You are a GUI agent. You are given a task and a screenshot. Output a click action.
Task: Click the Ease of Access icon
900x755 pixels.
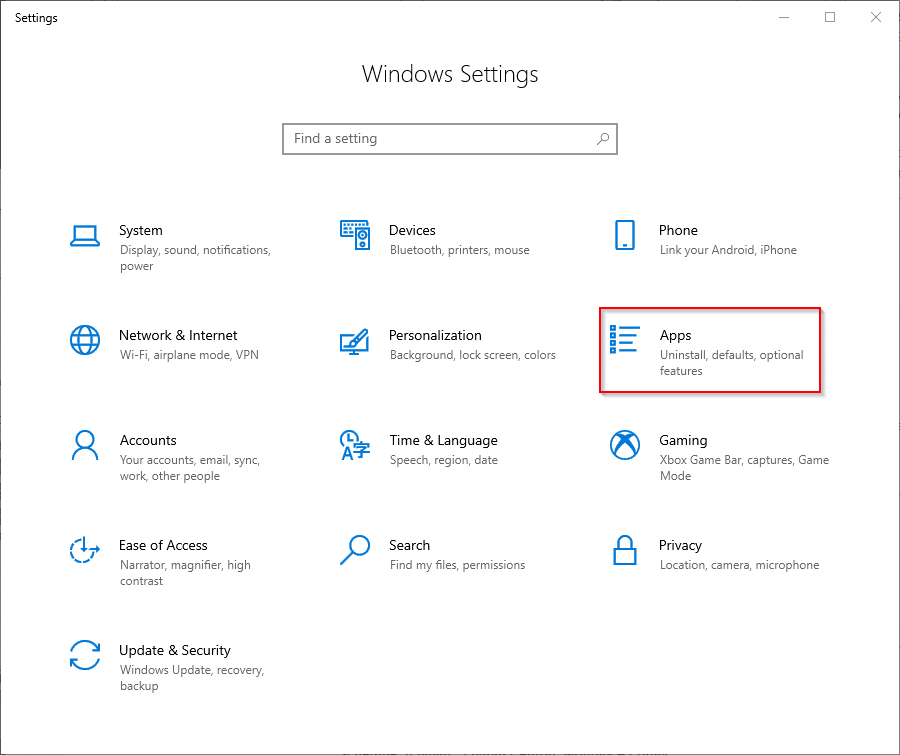click(x=85, y=549)
